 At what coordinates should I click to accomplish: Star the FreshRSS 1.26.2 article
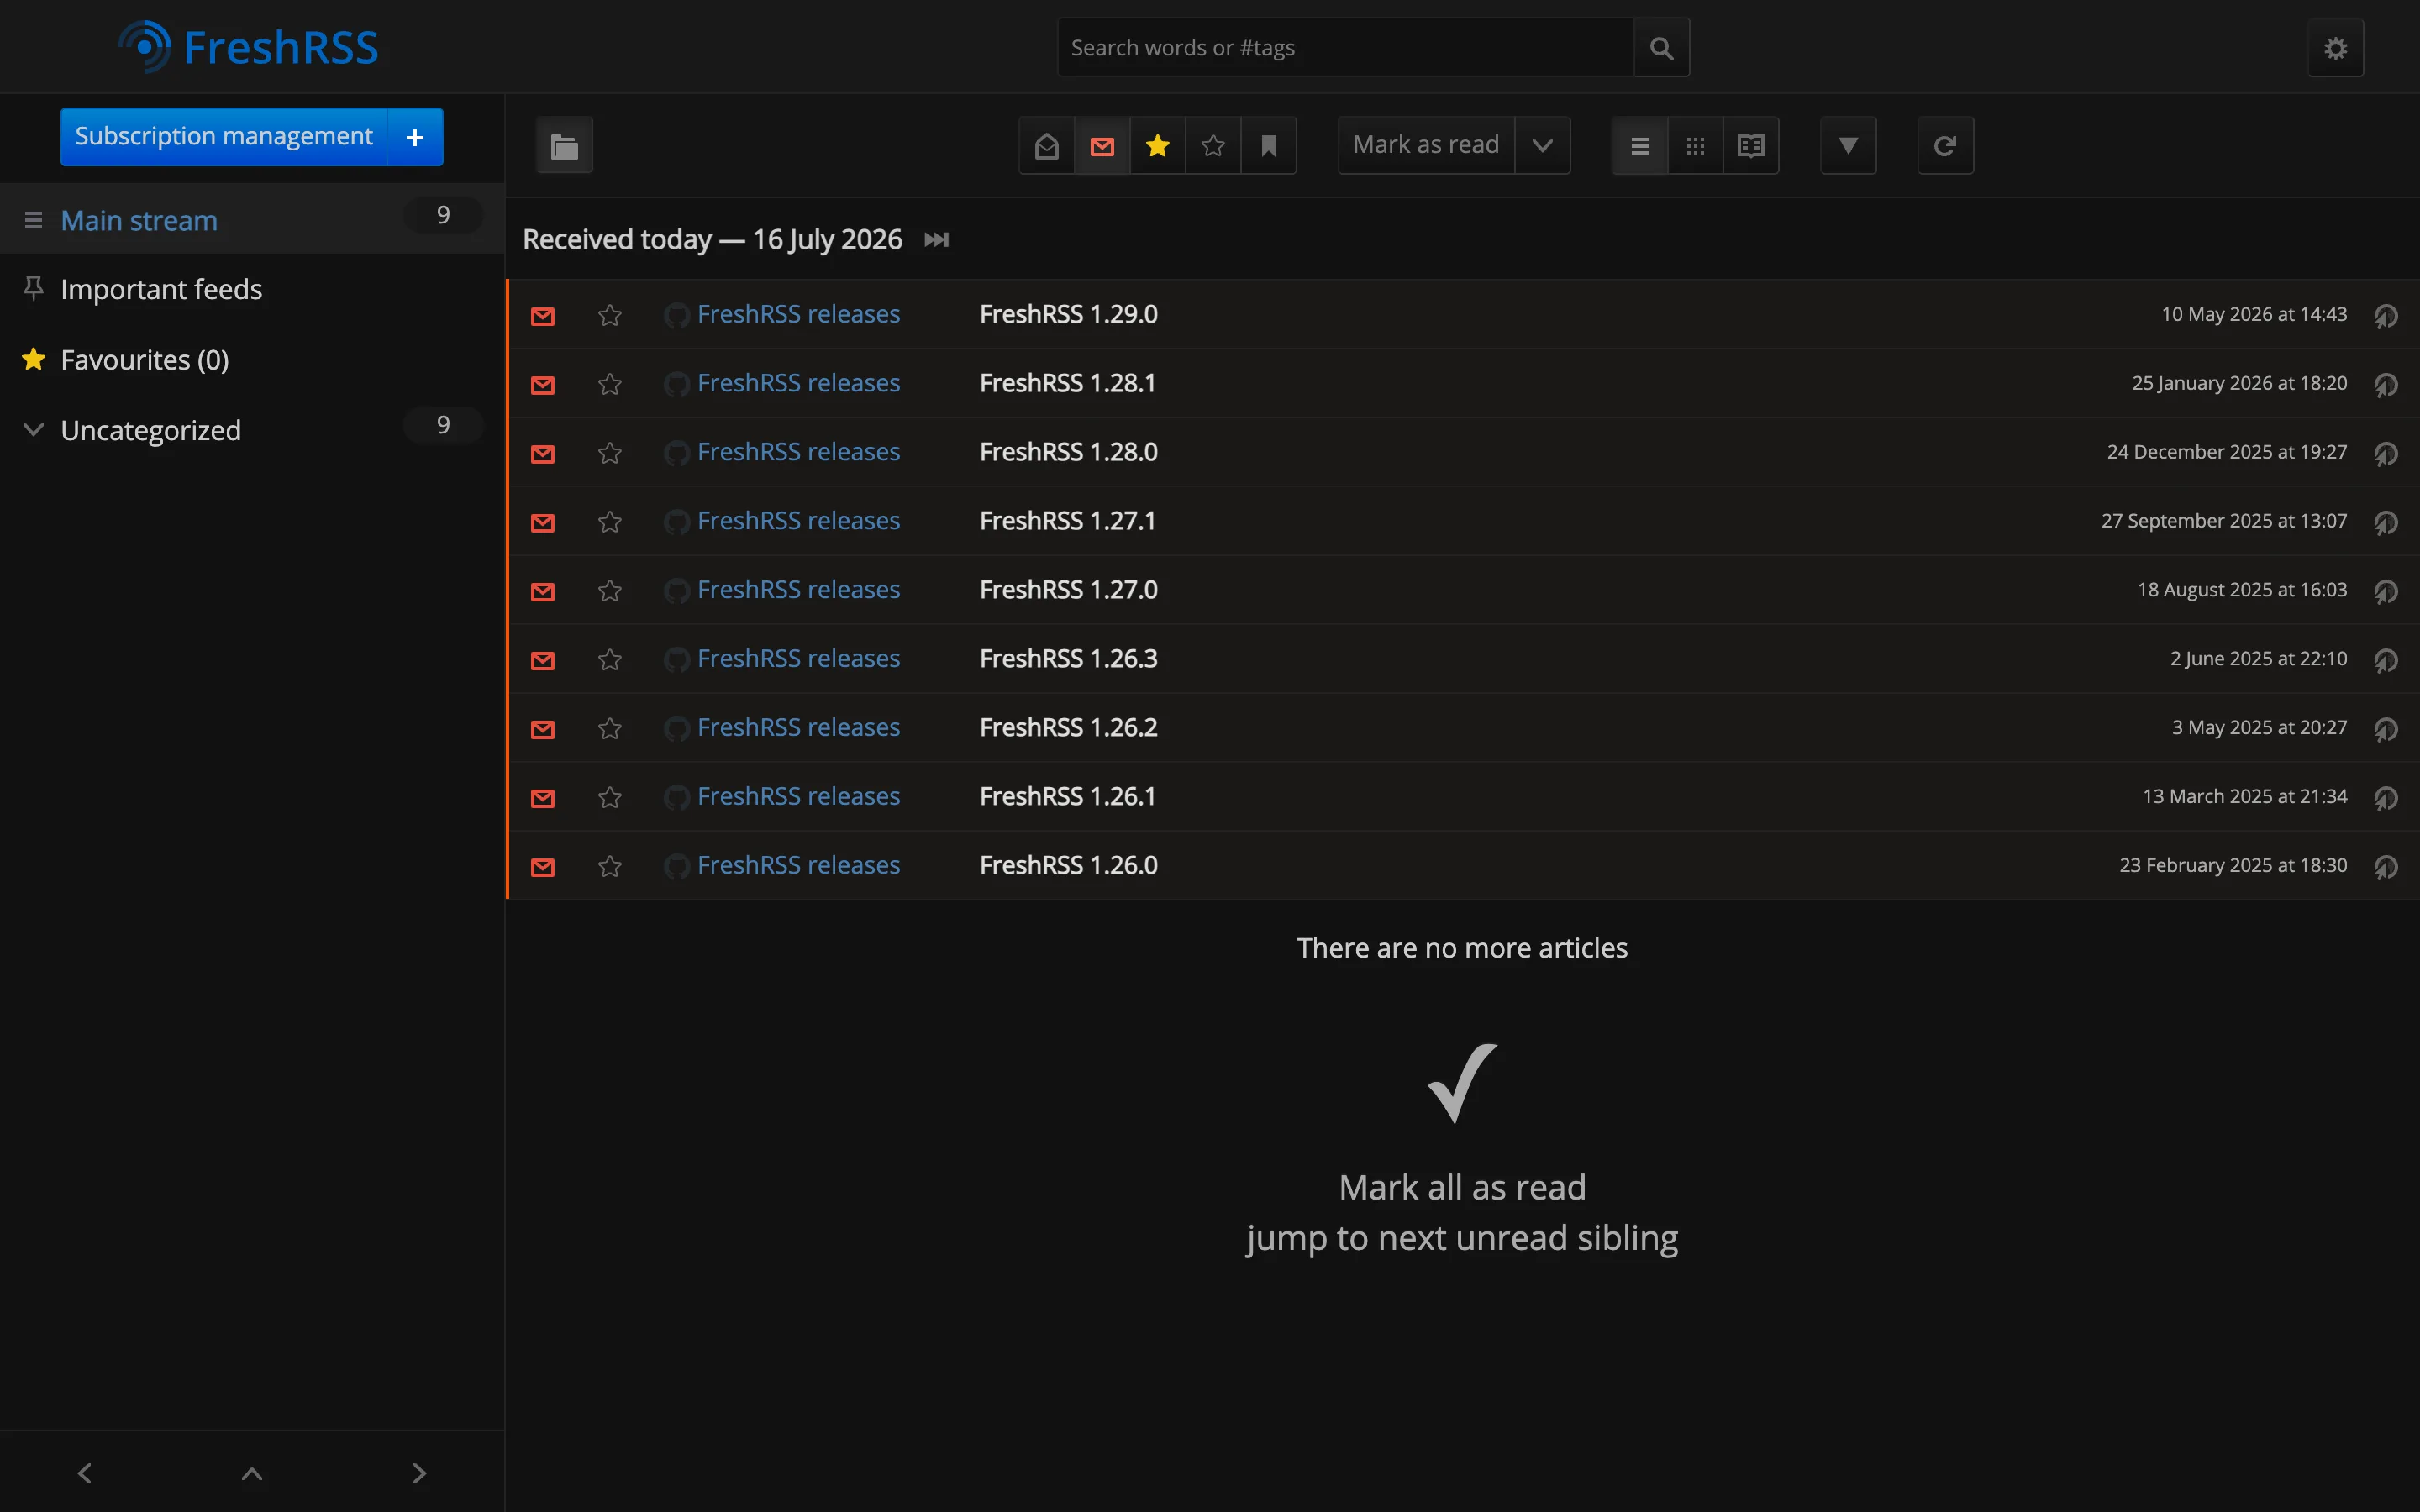click(610, 729)
